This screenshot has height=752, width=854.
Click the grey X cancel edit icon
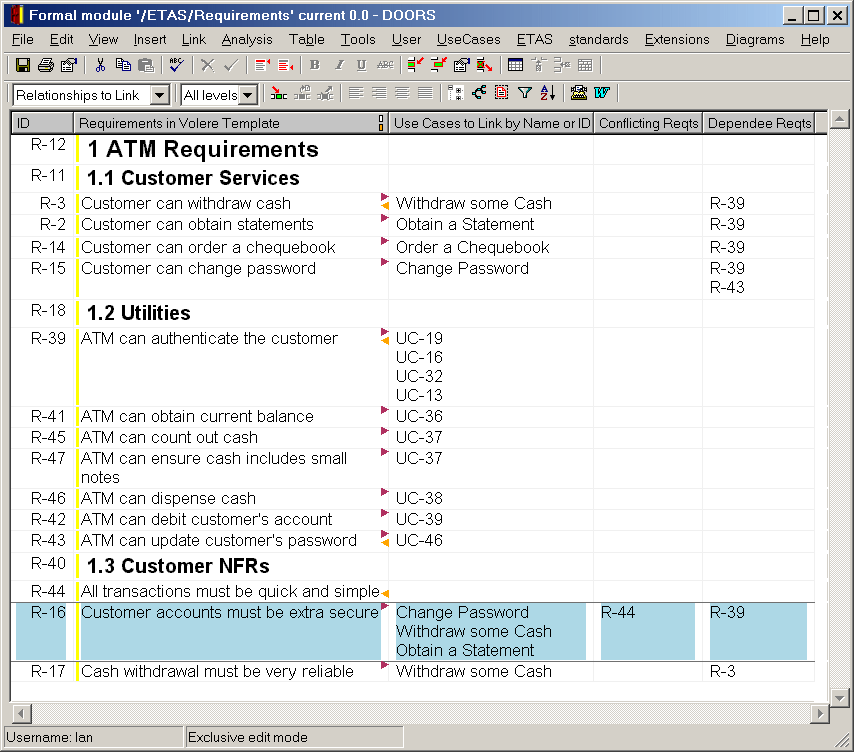coord(208,65)
